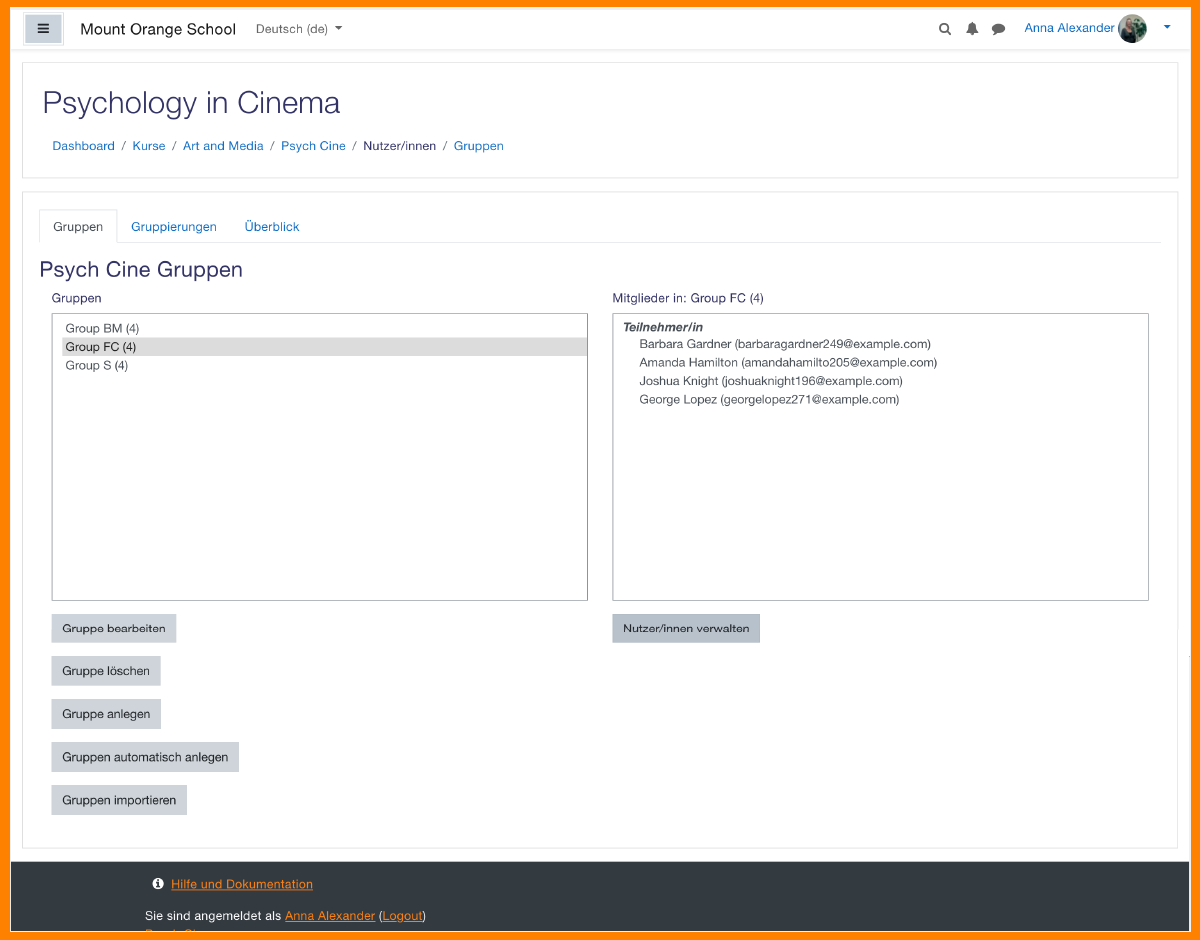Open the messages speech bubble icon

998,29
